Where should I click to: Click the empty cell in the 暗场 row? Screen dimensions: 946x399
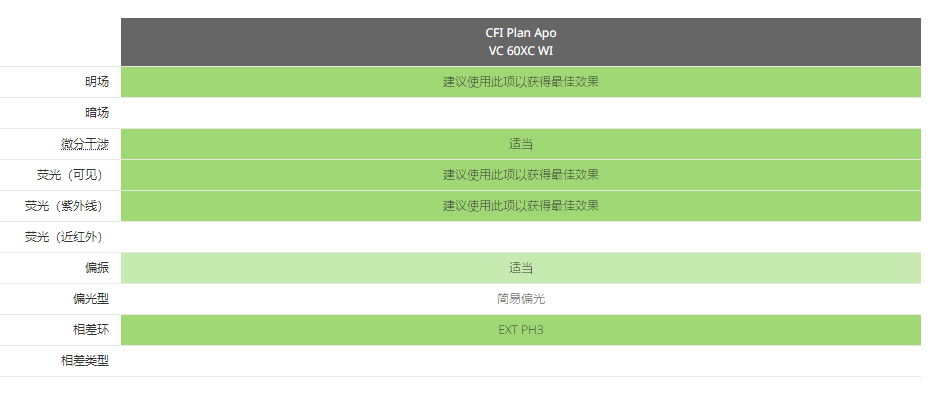521,113
